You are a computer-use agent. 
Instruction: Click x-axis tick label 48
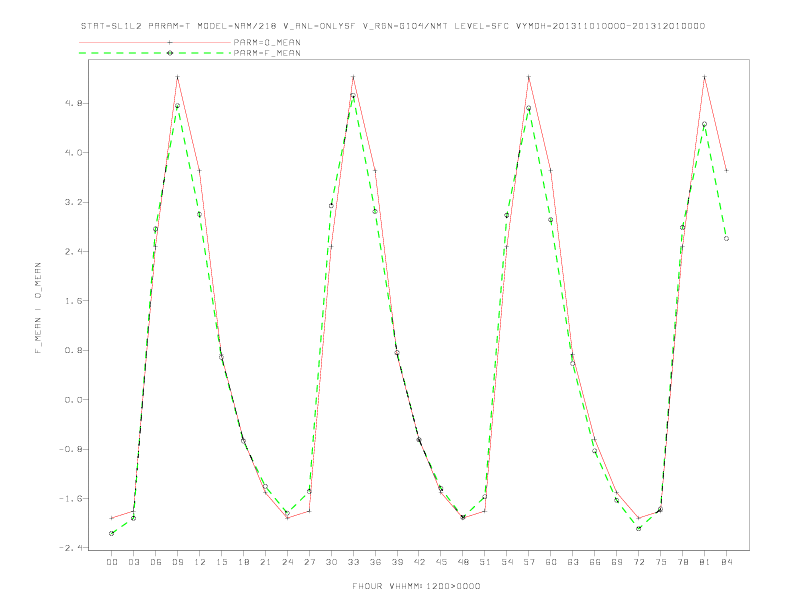point(463,562)
